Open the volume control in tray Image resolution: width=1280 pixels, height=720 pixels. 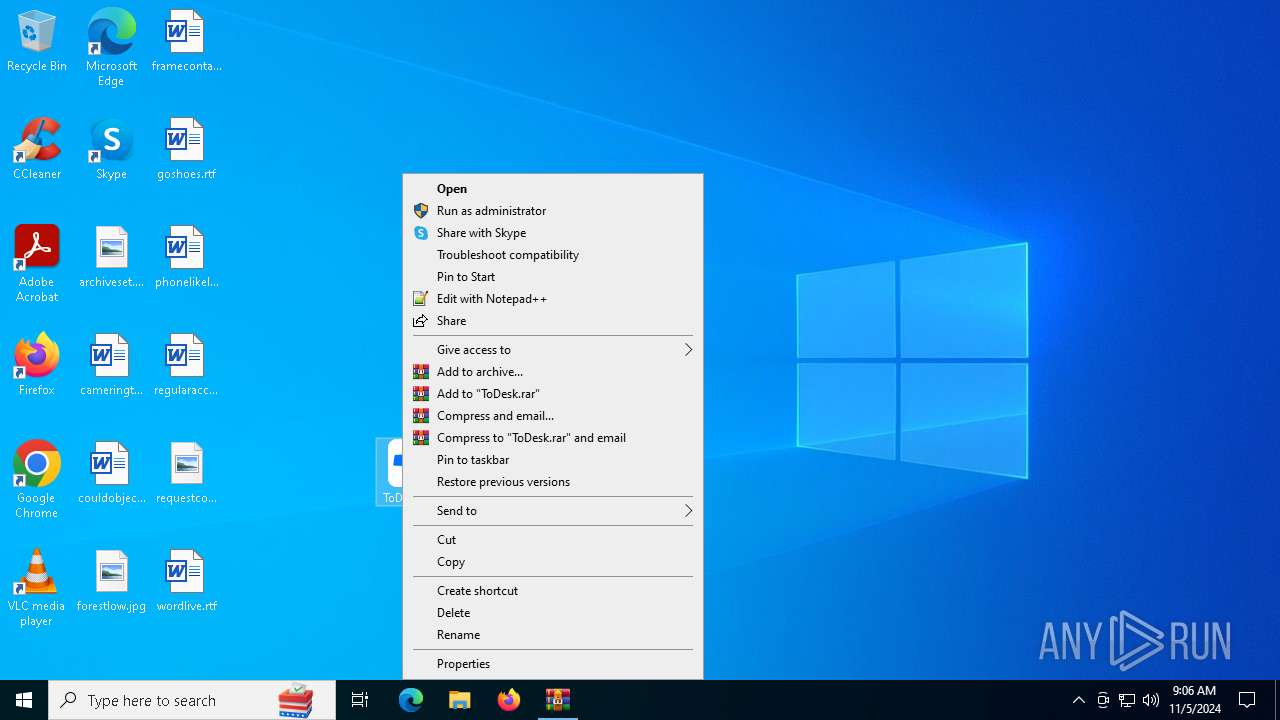coord(1151,700)
